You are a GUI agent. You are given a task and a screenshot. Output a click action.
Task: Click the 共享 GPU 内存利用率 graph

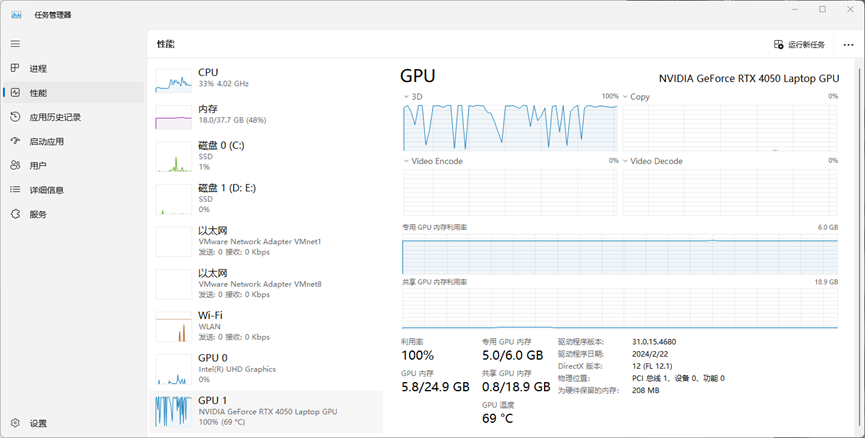click(x=620, y=308)
